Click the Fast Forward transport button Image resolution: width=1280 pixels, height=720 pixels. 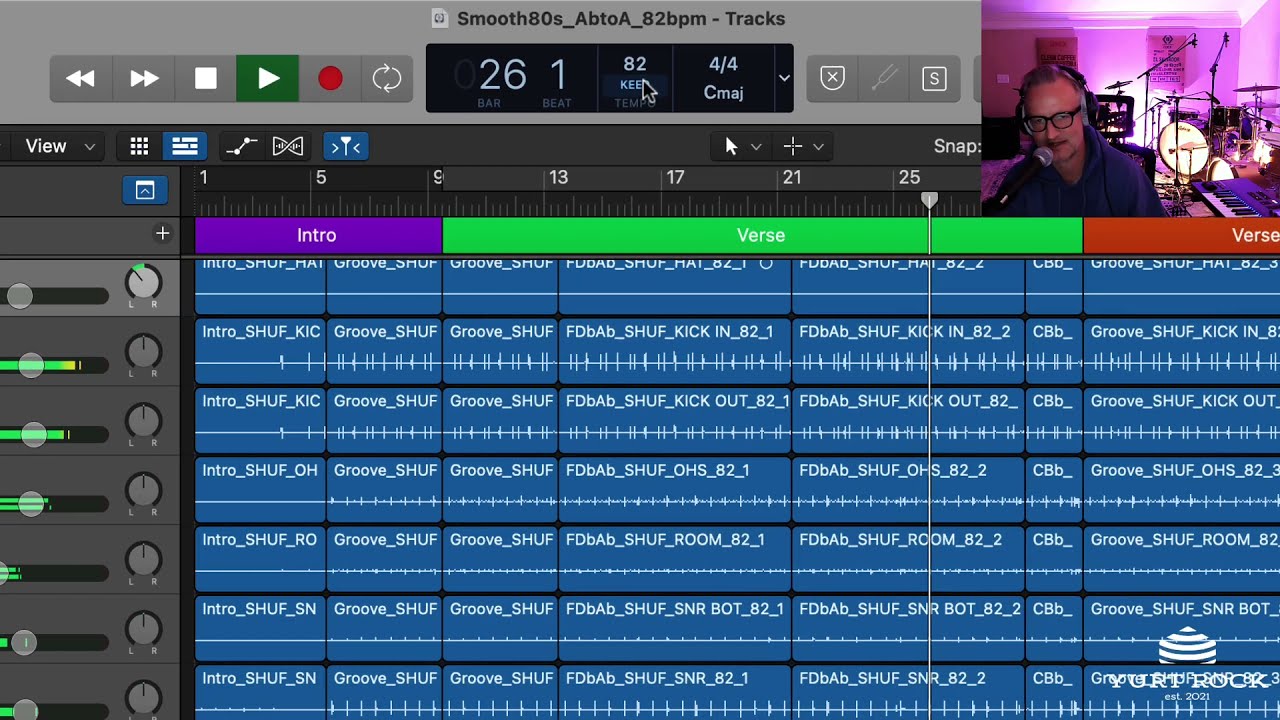(x=144, y=79)
